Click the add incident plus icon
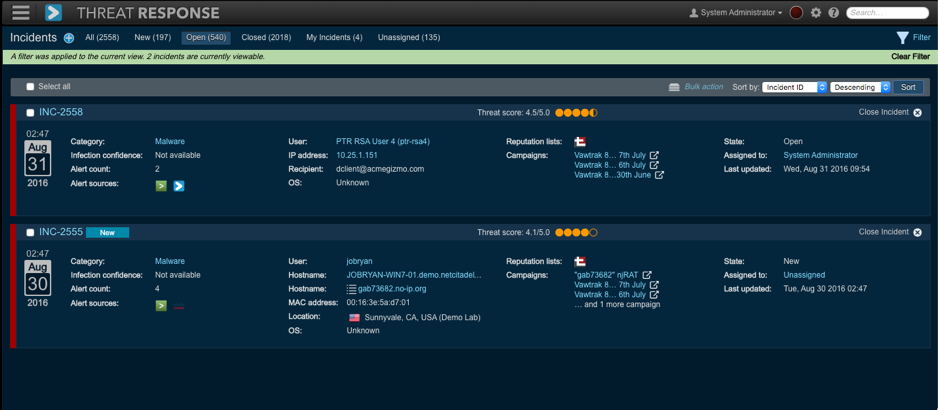938x410 pixels. click(69, 38)
